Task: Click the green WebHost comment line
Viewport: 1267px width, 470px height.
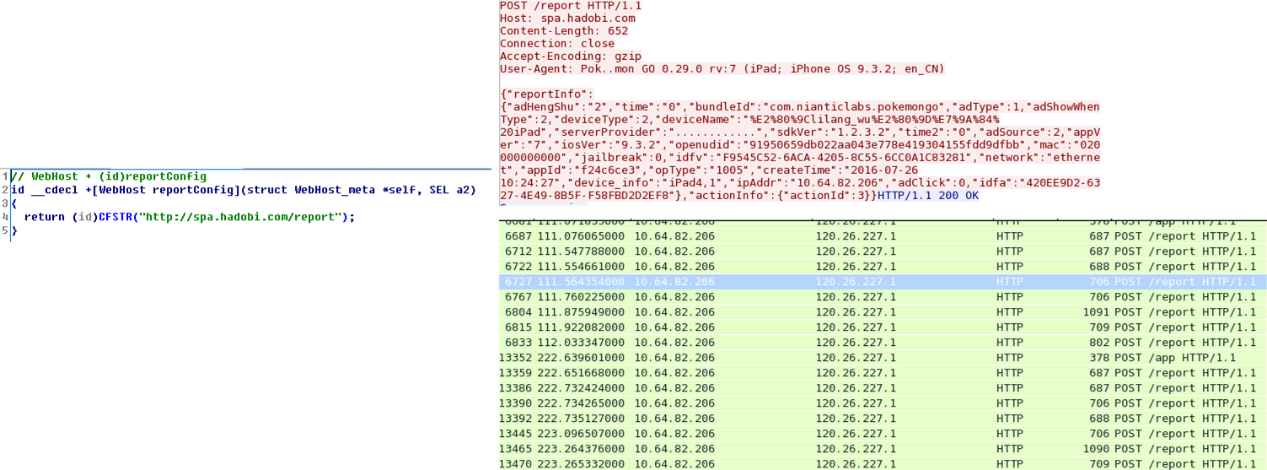Action: coord(108,176)
